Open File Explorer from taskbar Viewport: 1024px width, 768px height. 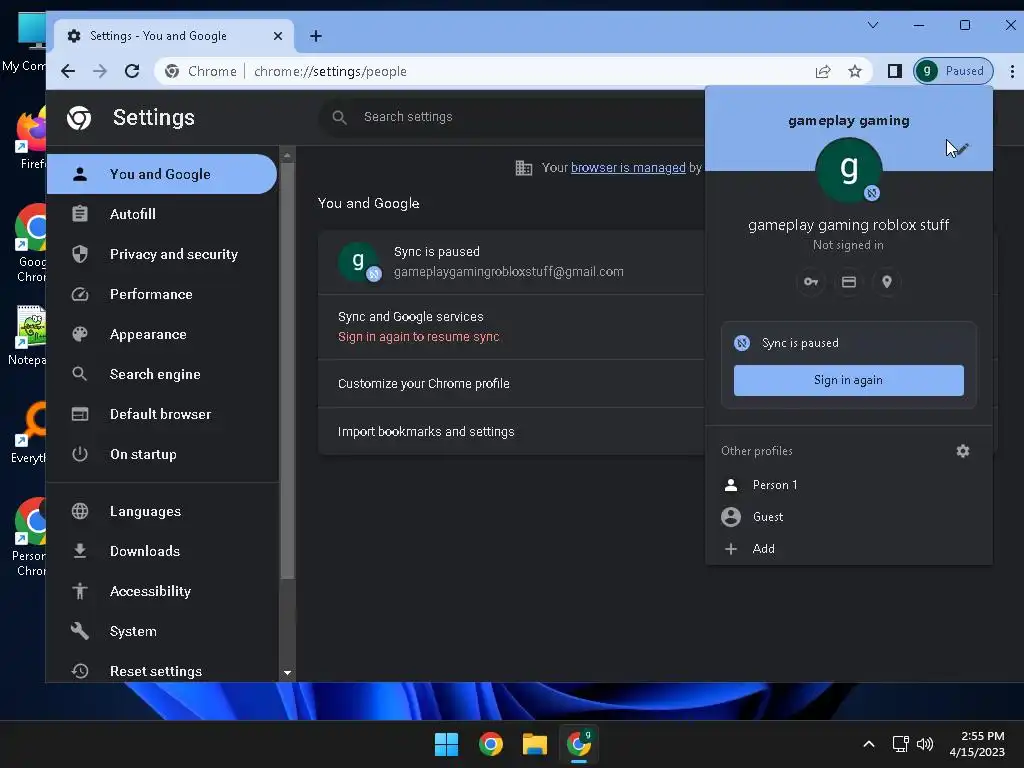pyautogui.click(x=535, y=744)
